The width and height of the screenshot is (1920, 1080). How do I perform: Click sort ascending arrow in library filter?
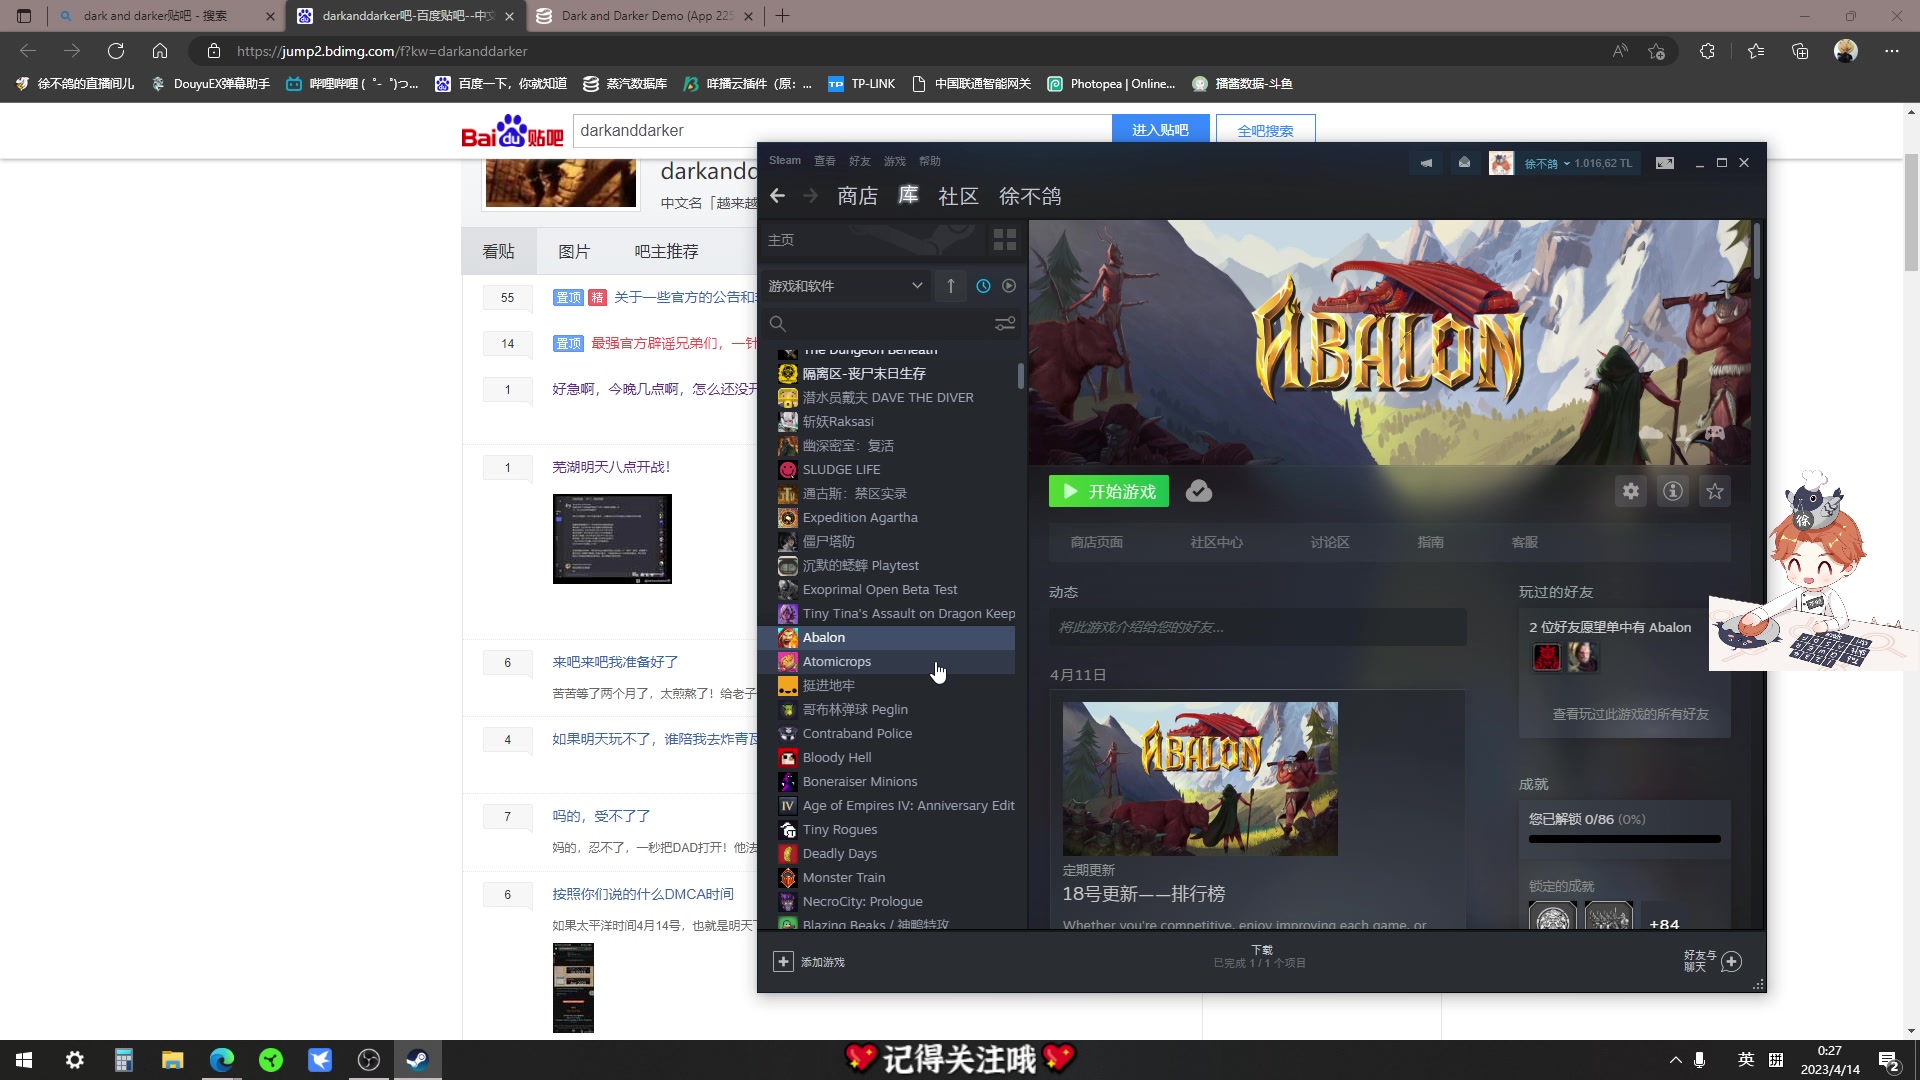pyautogui.click(x=950, y=286)
